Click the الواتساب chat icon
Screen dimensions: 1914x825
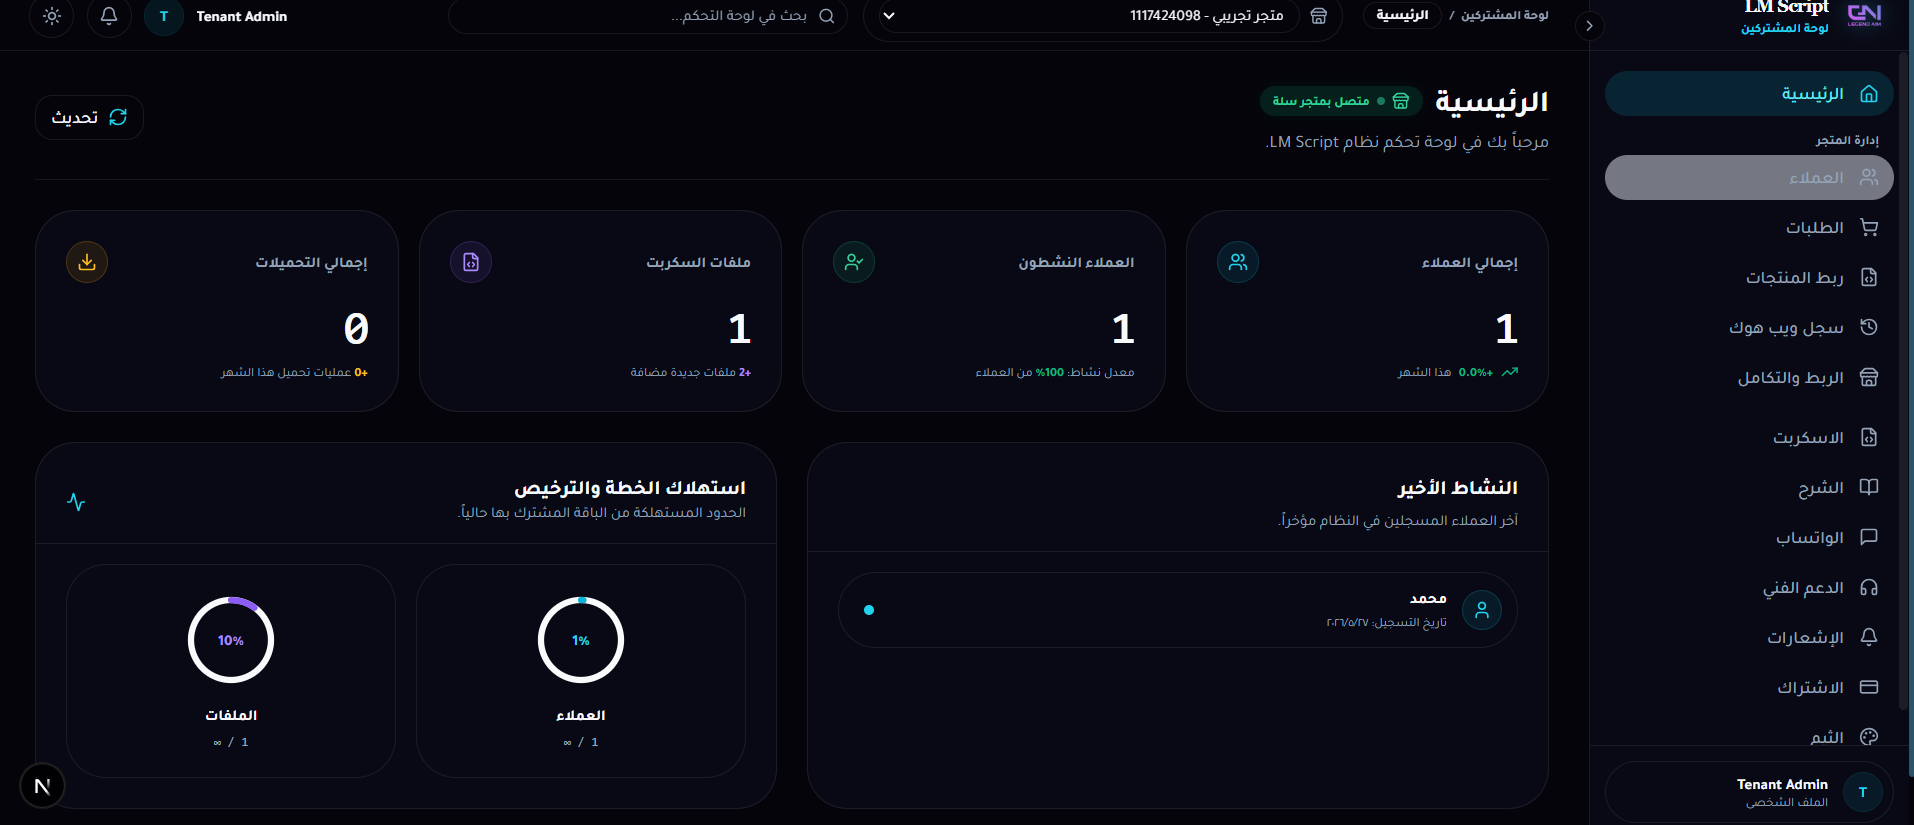1869,537
